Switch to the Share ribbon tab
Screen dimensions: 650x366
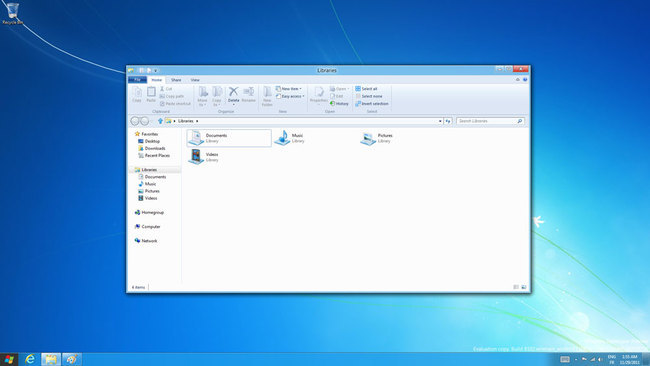click(x=176, y=80)
